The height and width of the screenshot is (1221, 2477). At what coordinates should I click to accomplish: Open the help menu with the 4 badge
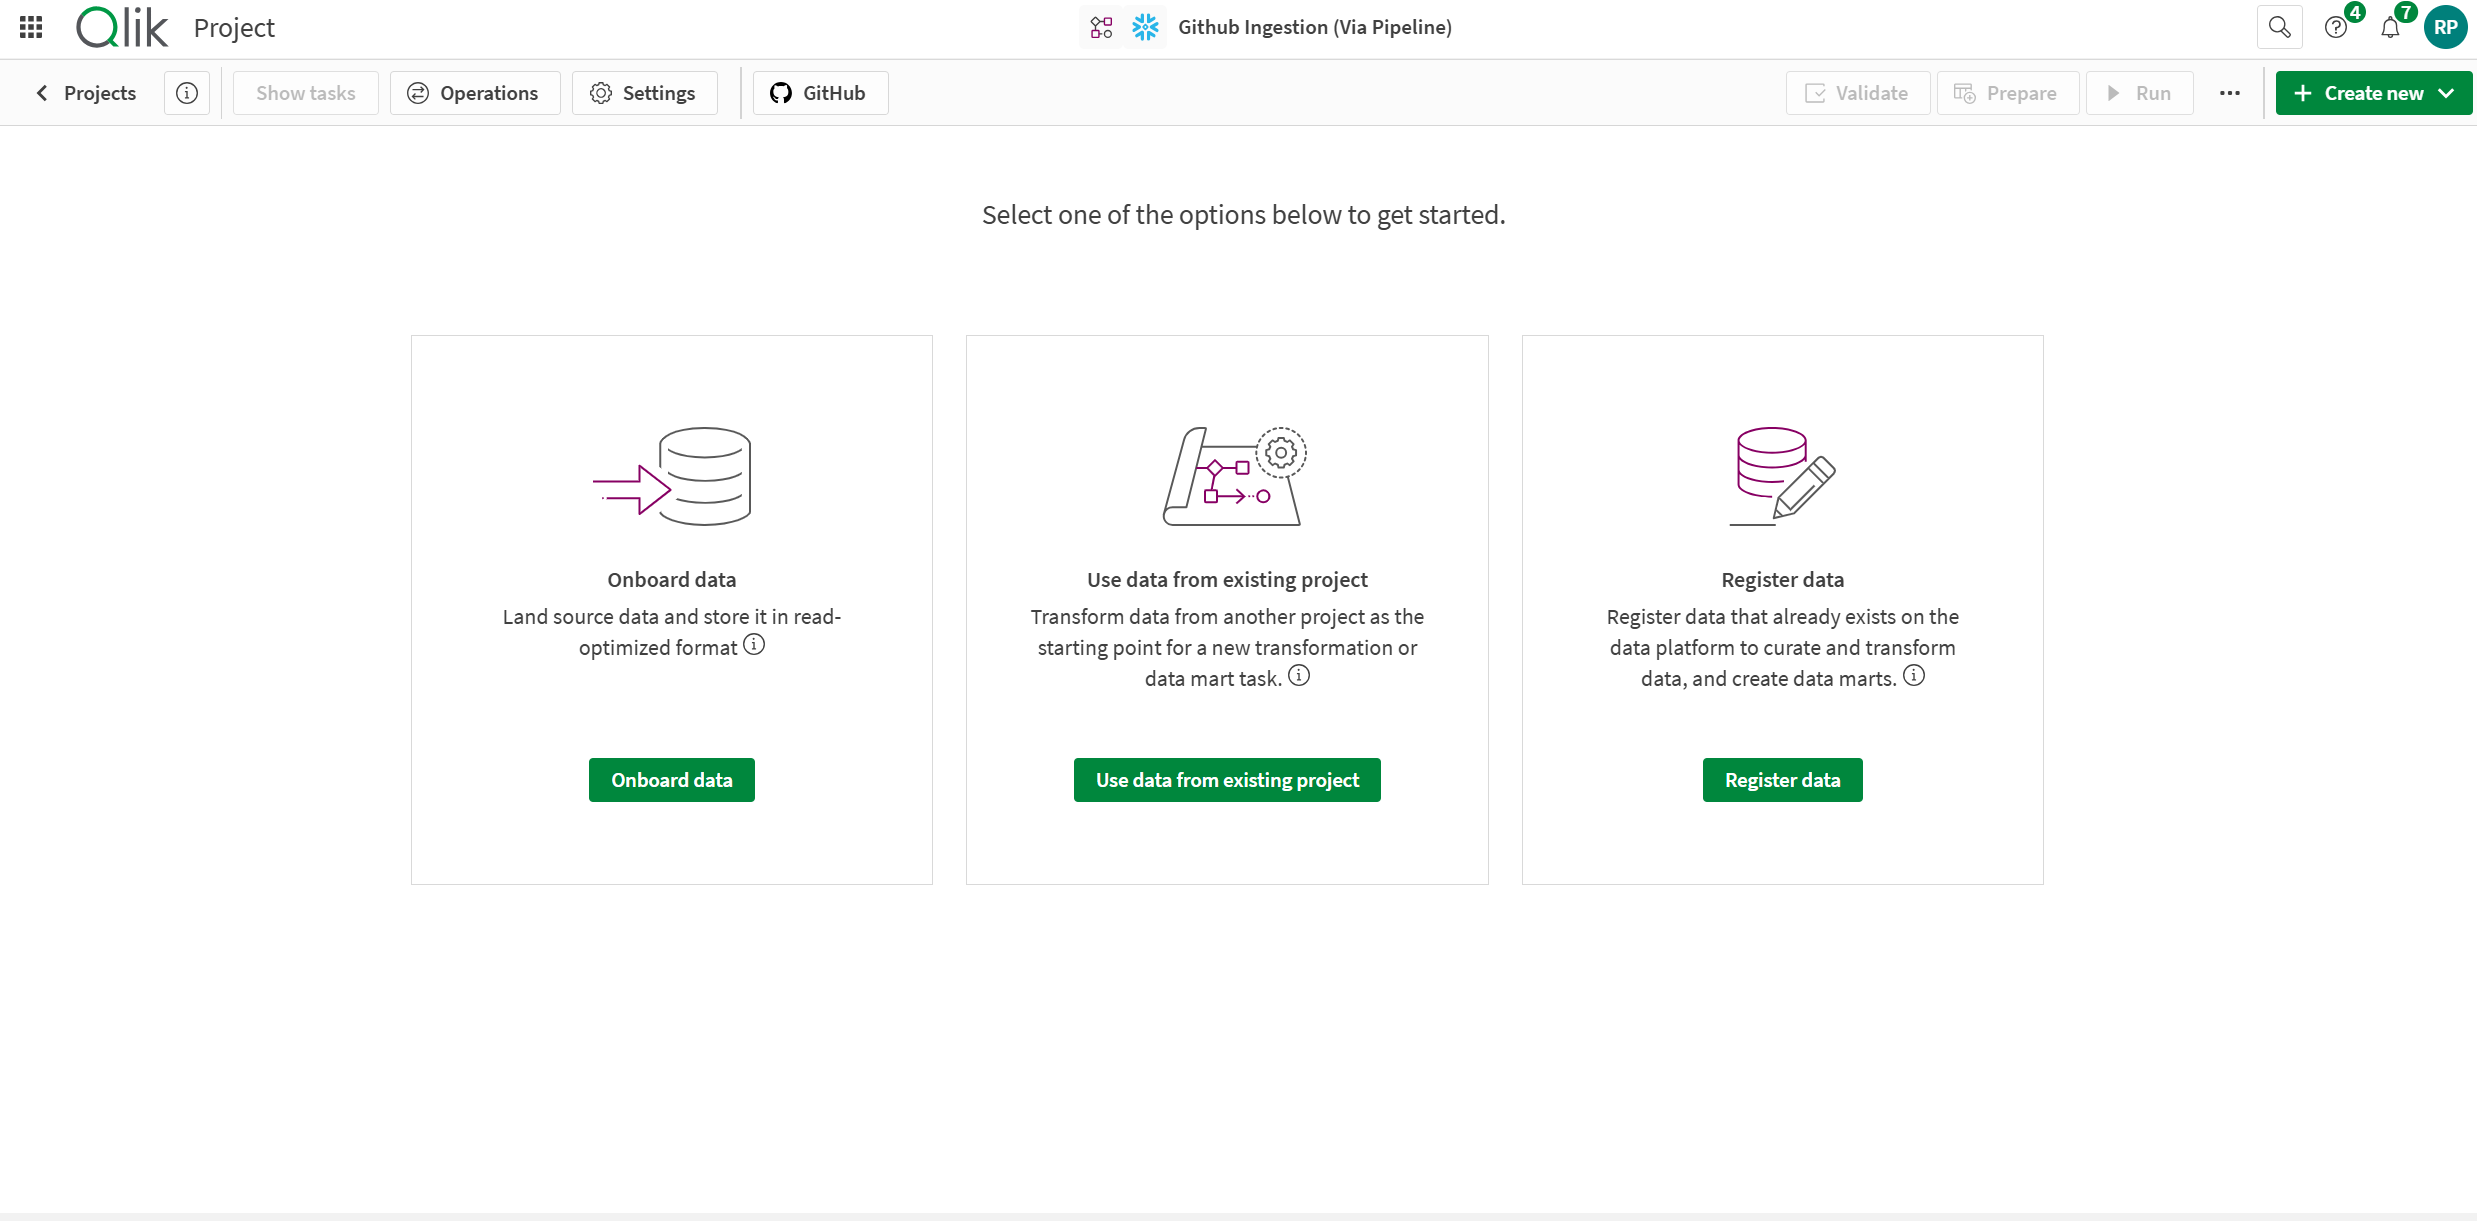(x=2337, y=27)
